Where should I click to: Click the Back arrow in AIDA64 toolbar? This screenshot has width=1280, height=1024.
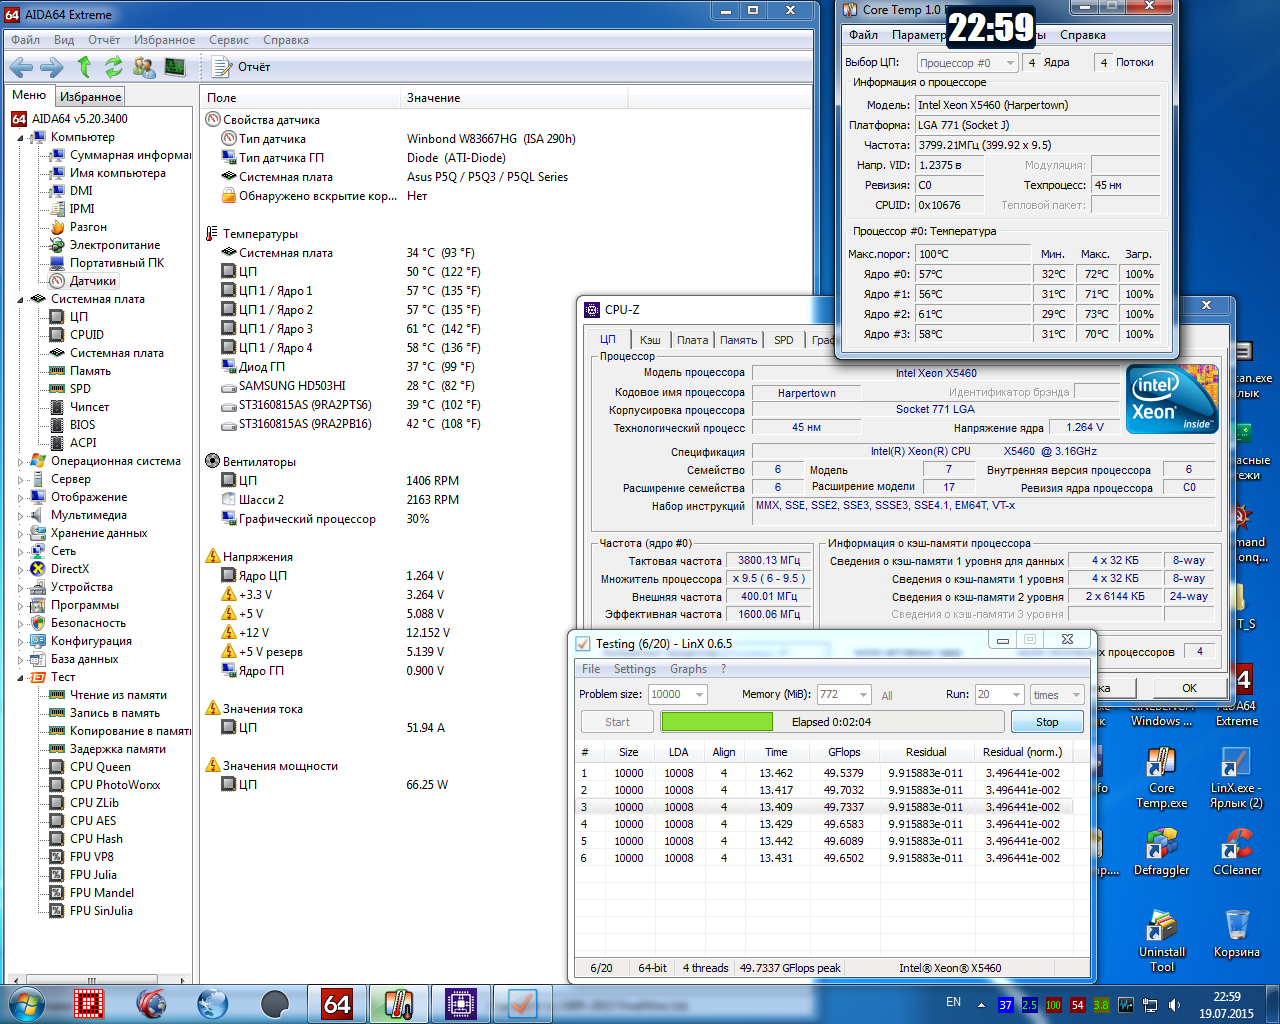[21, 67]
